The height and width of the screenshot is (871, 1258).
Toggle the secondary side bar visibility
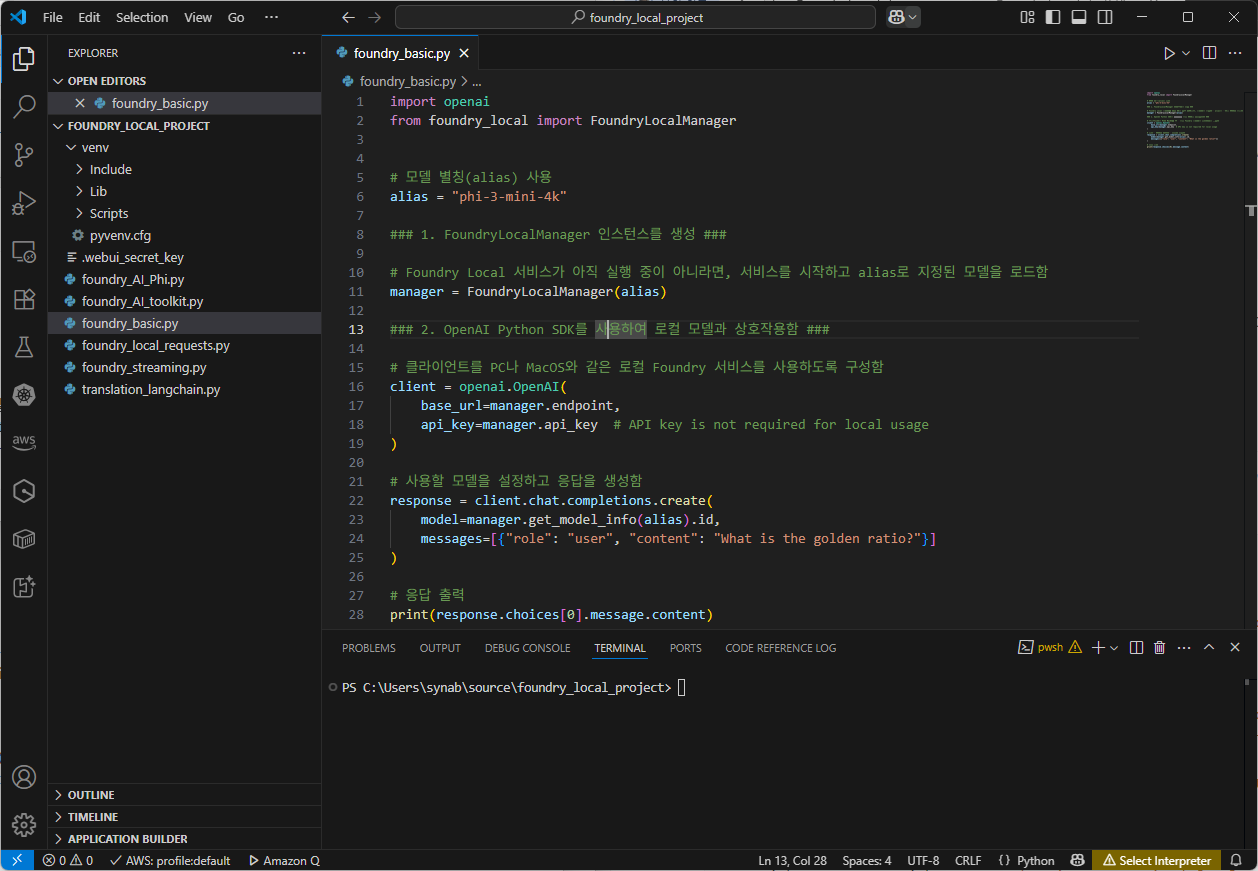tap(1105, 17)
